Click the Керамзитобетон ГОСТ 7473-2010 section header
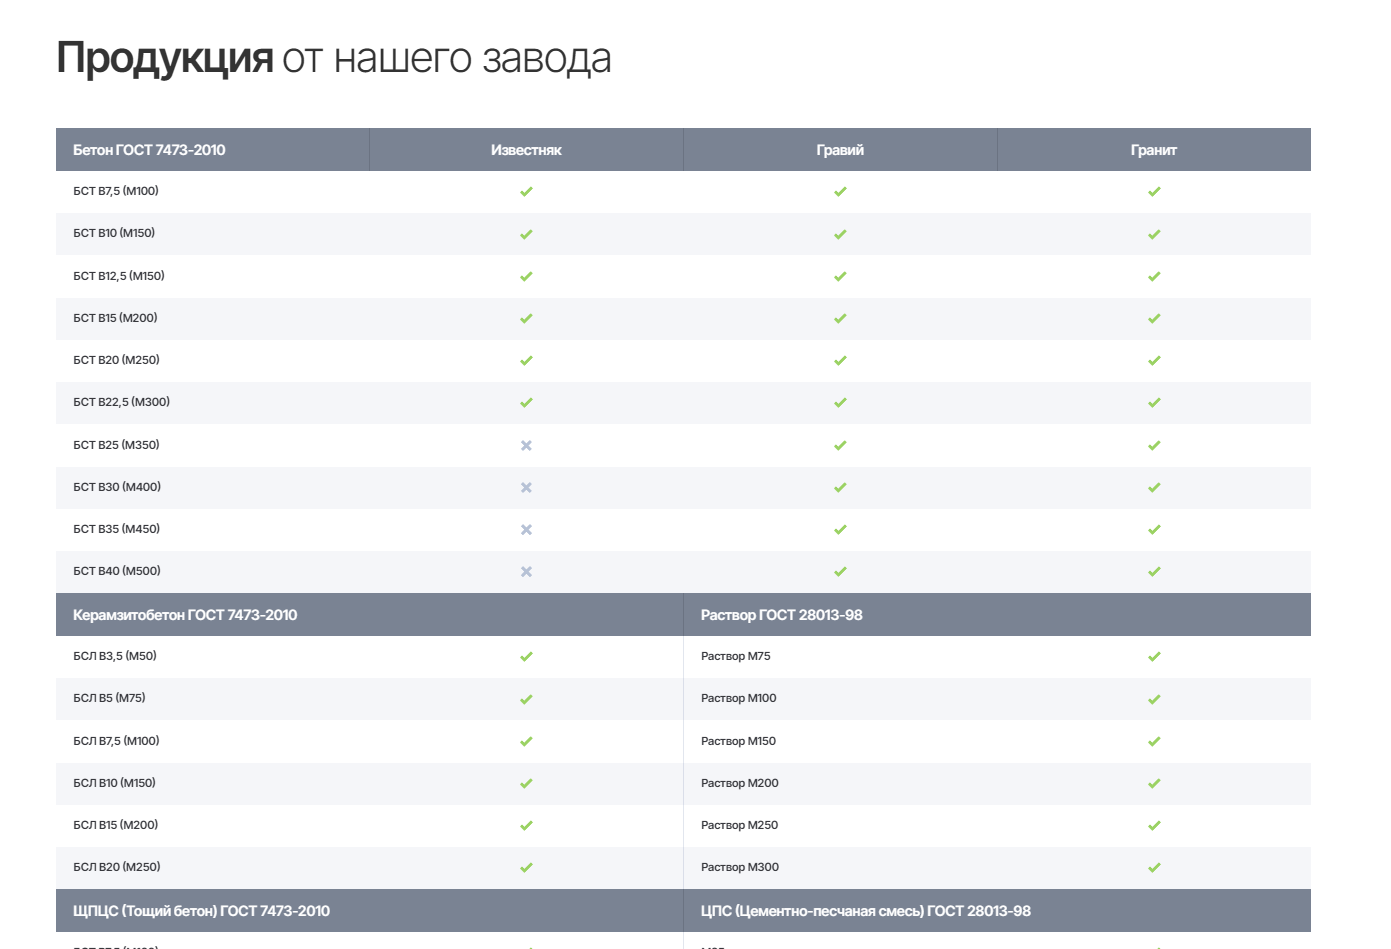The width and height of the screenshot is (1391, 949). (x=185, y=615)
